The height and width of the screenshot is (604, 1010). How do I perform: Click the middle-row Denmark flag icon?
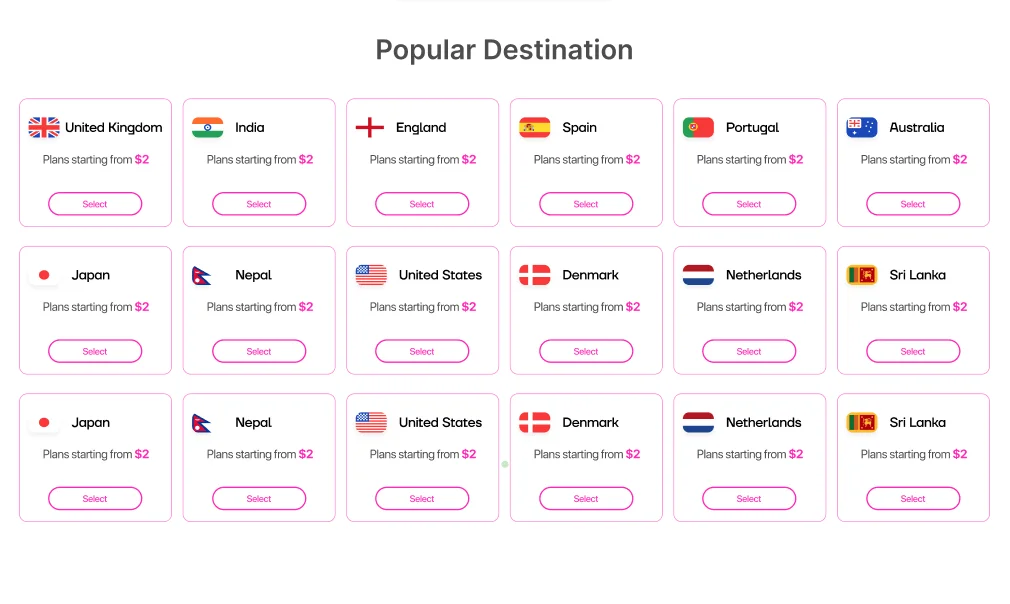coord(535,275)
